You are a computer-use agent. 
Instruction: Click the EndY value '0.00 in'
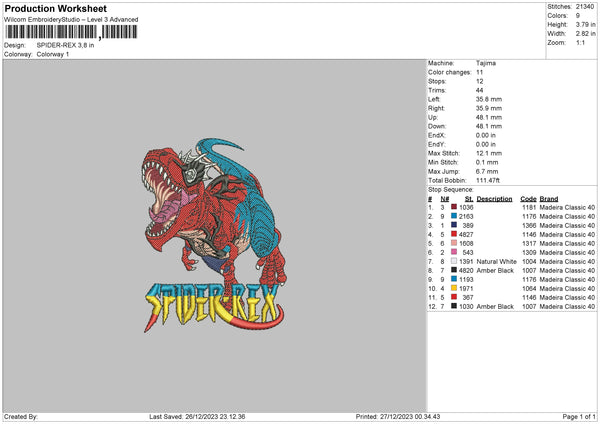(x=486, y=144)
